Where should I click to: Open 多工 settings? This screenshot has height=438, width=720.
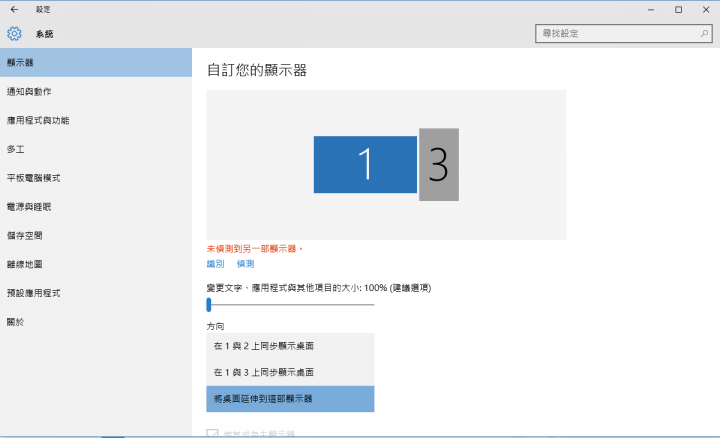pyautogui.click(x=96, y=149)
